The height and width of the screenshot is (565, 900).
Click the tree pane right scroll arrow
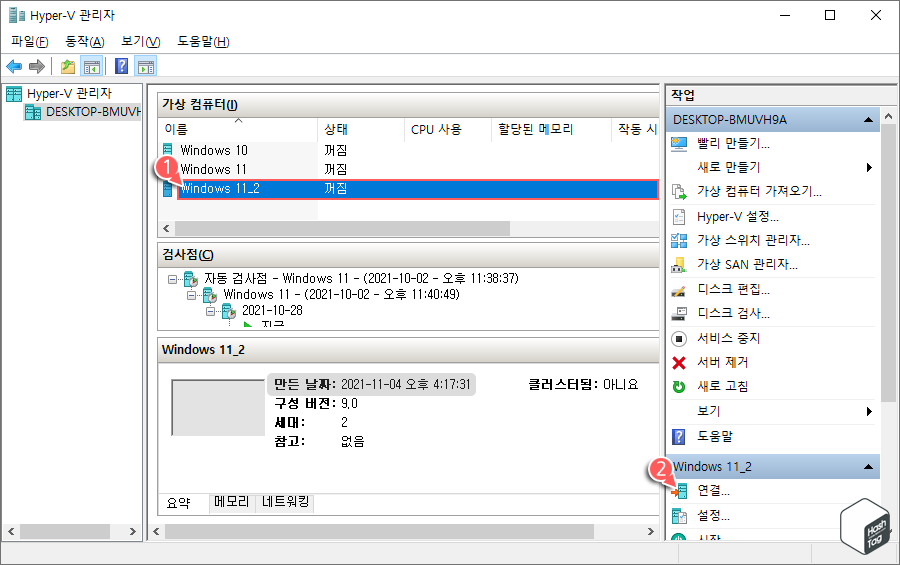click(x=133, y=532)
